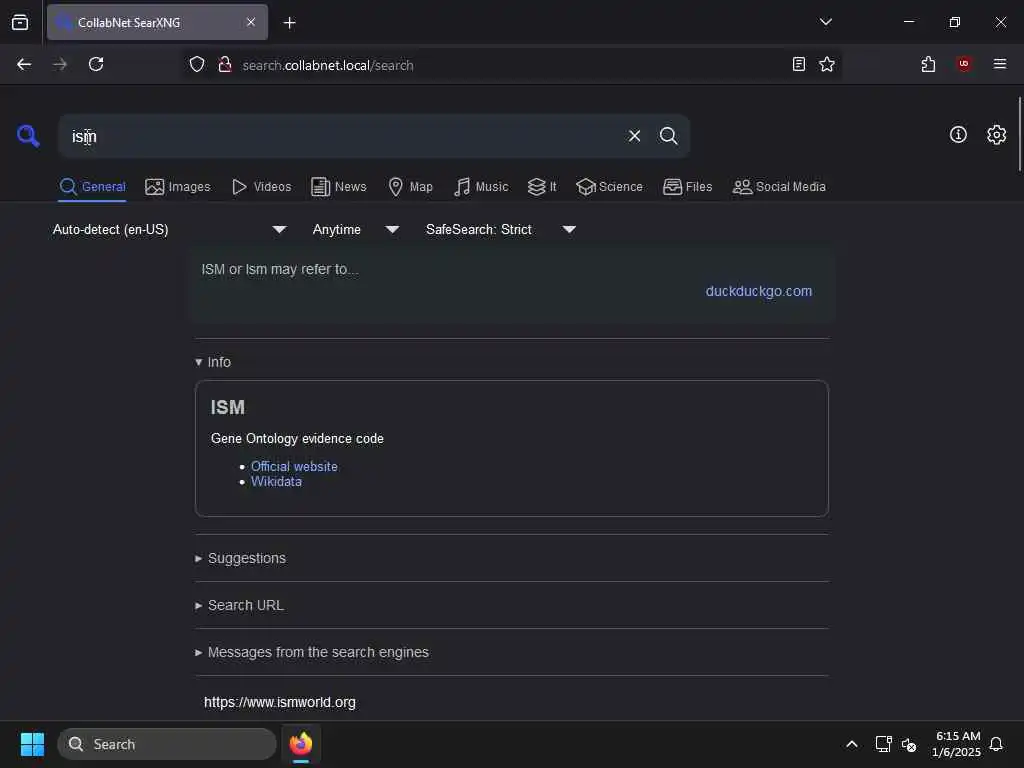Go back with browser back arrow
Screen dimensions: 1024x768
(x=24, y=64)
